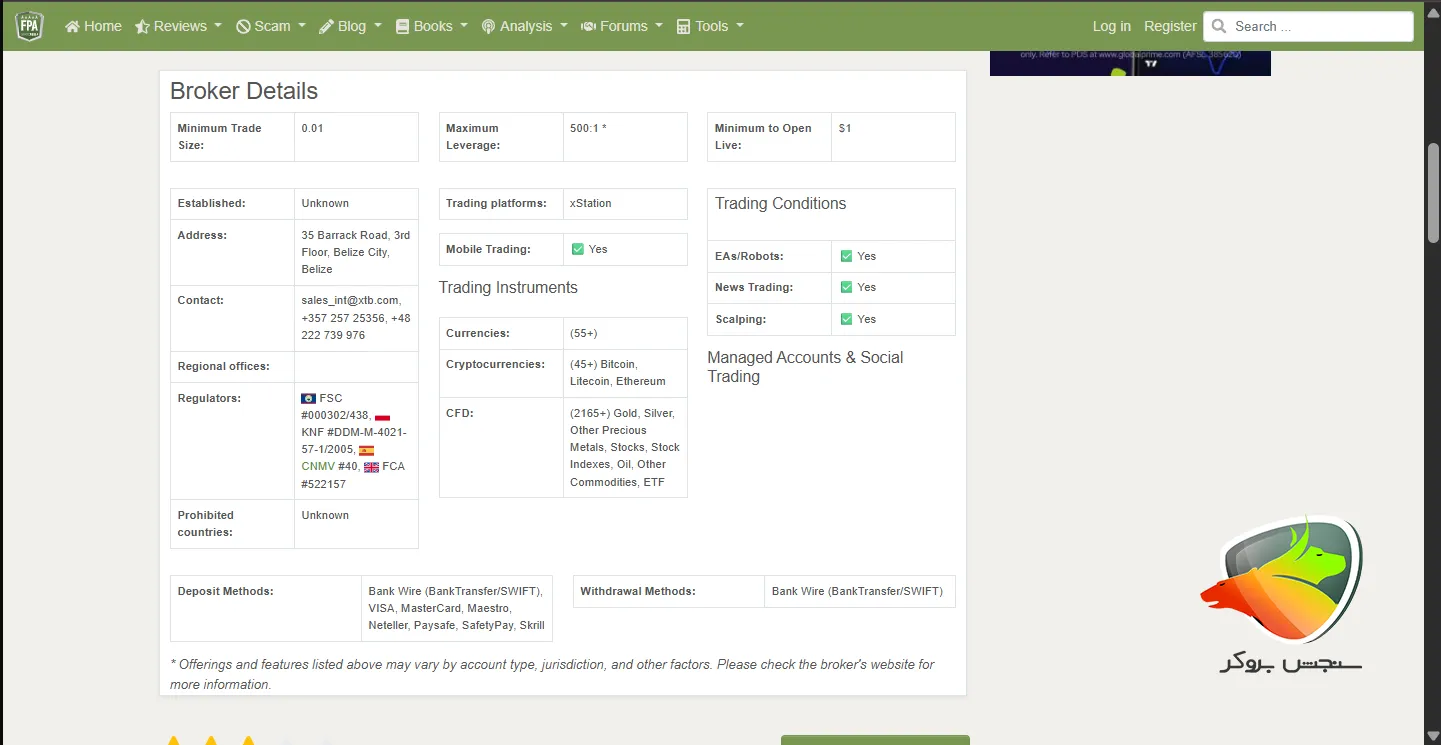Screen dimensions: 1441x745
Task: Click the Spain flag icon before CNMV
Action: (x=366, y=450)
